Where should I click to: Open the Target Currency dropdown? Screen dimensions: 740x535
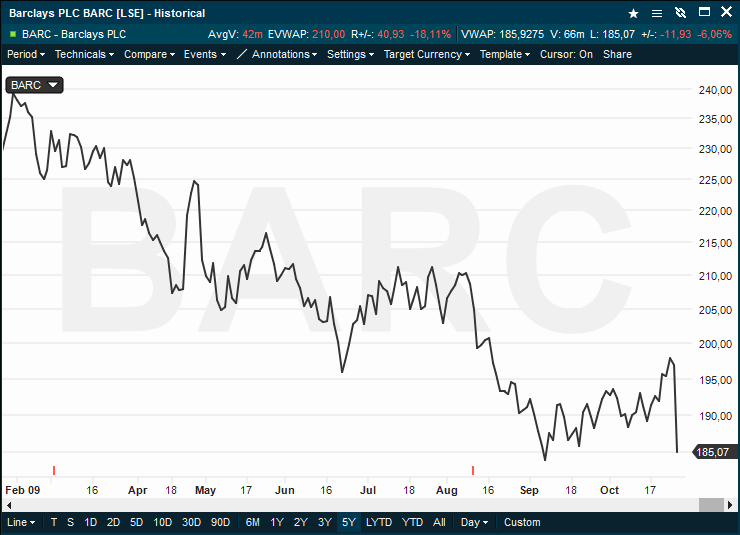click(427, 54)
